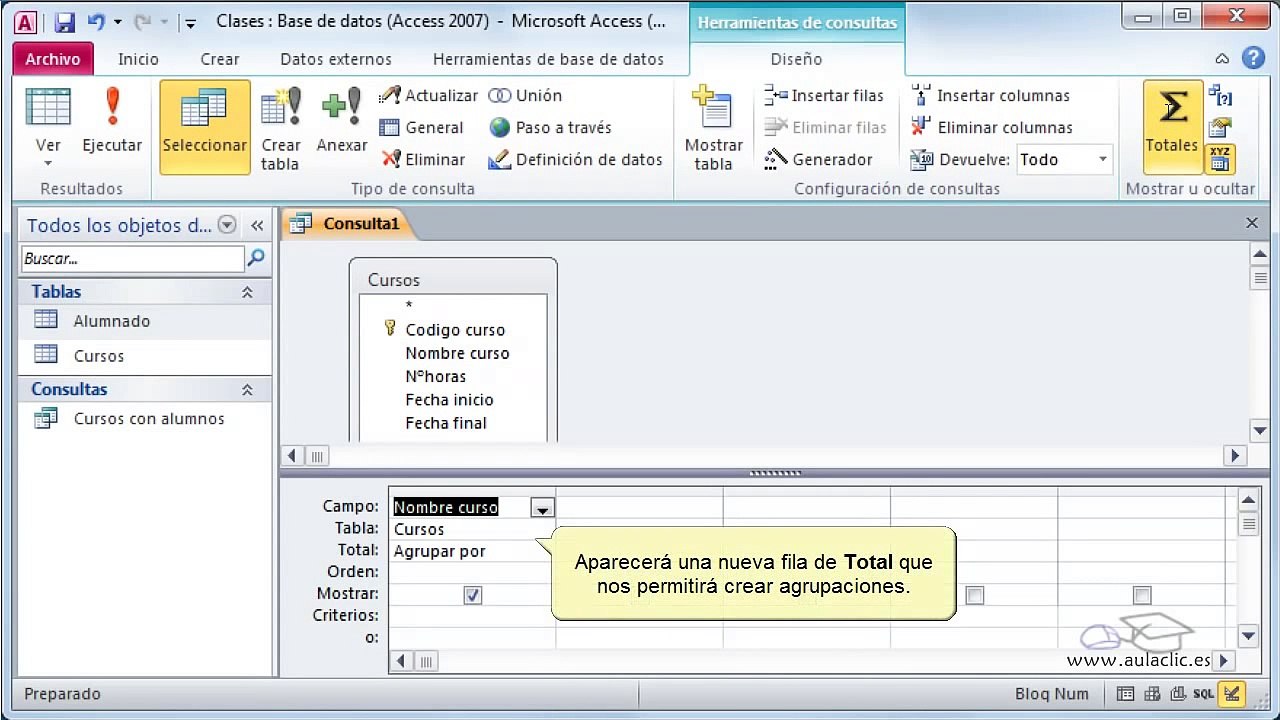
Task: Open the customize quick access toolbar dropdown
Action: (190, 22)
